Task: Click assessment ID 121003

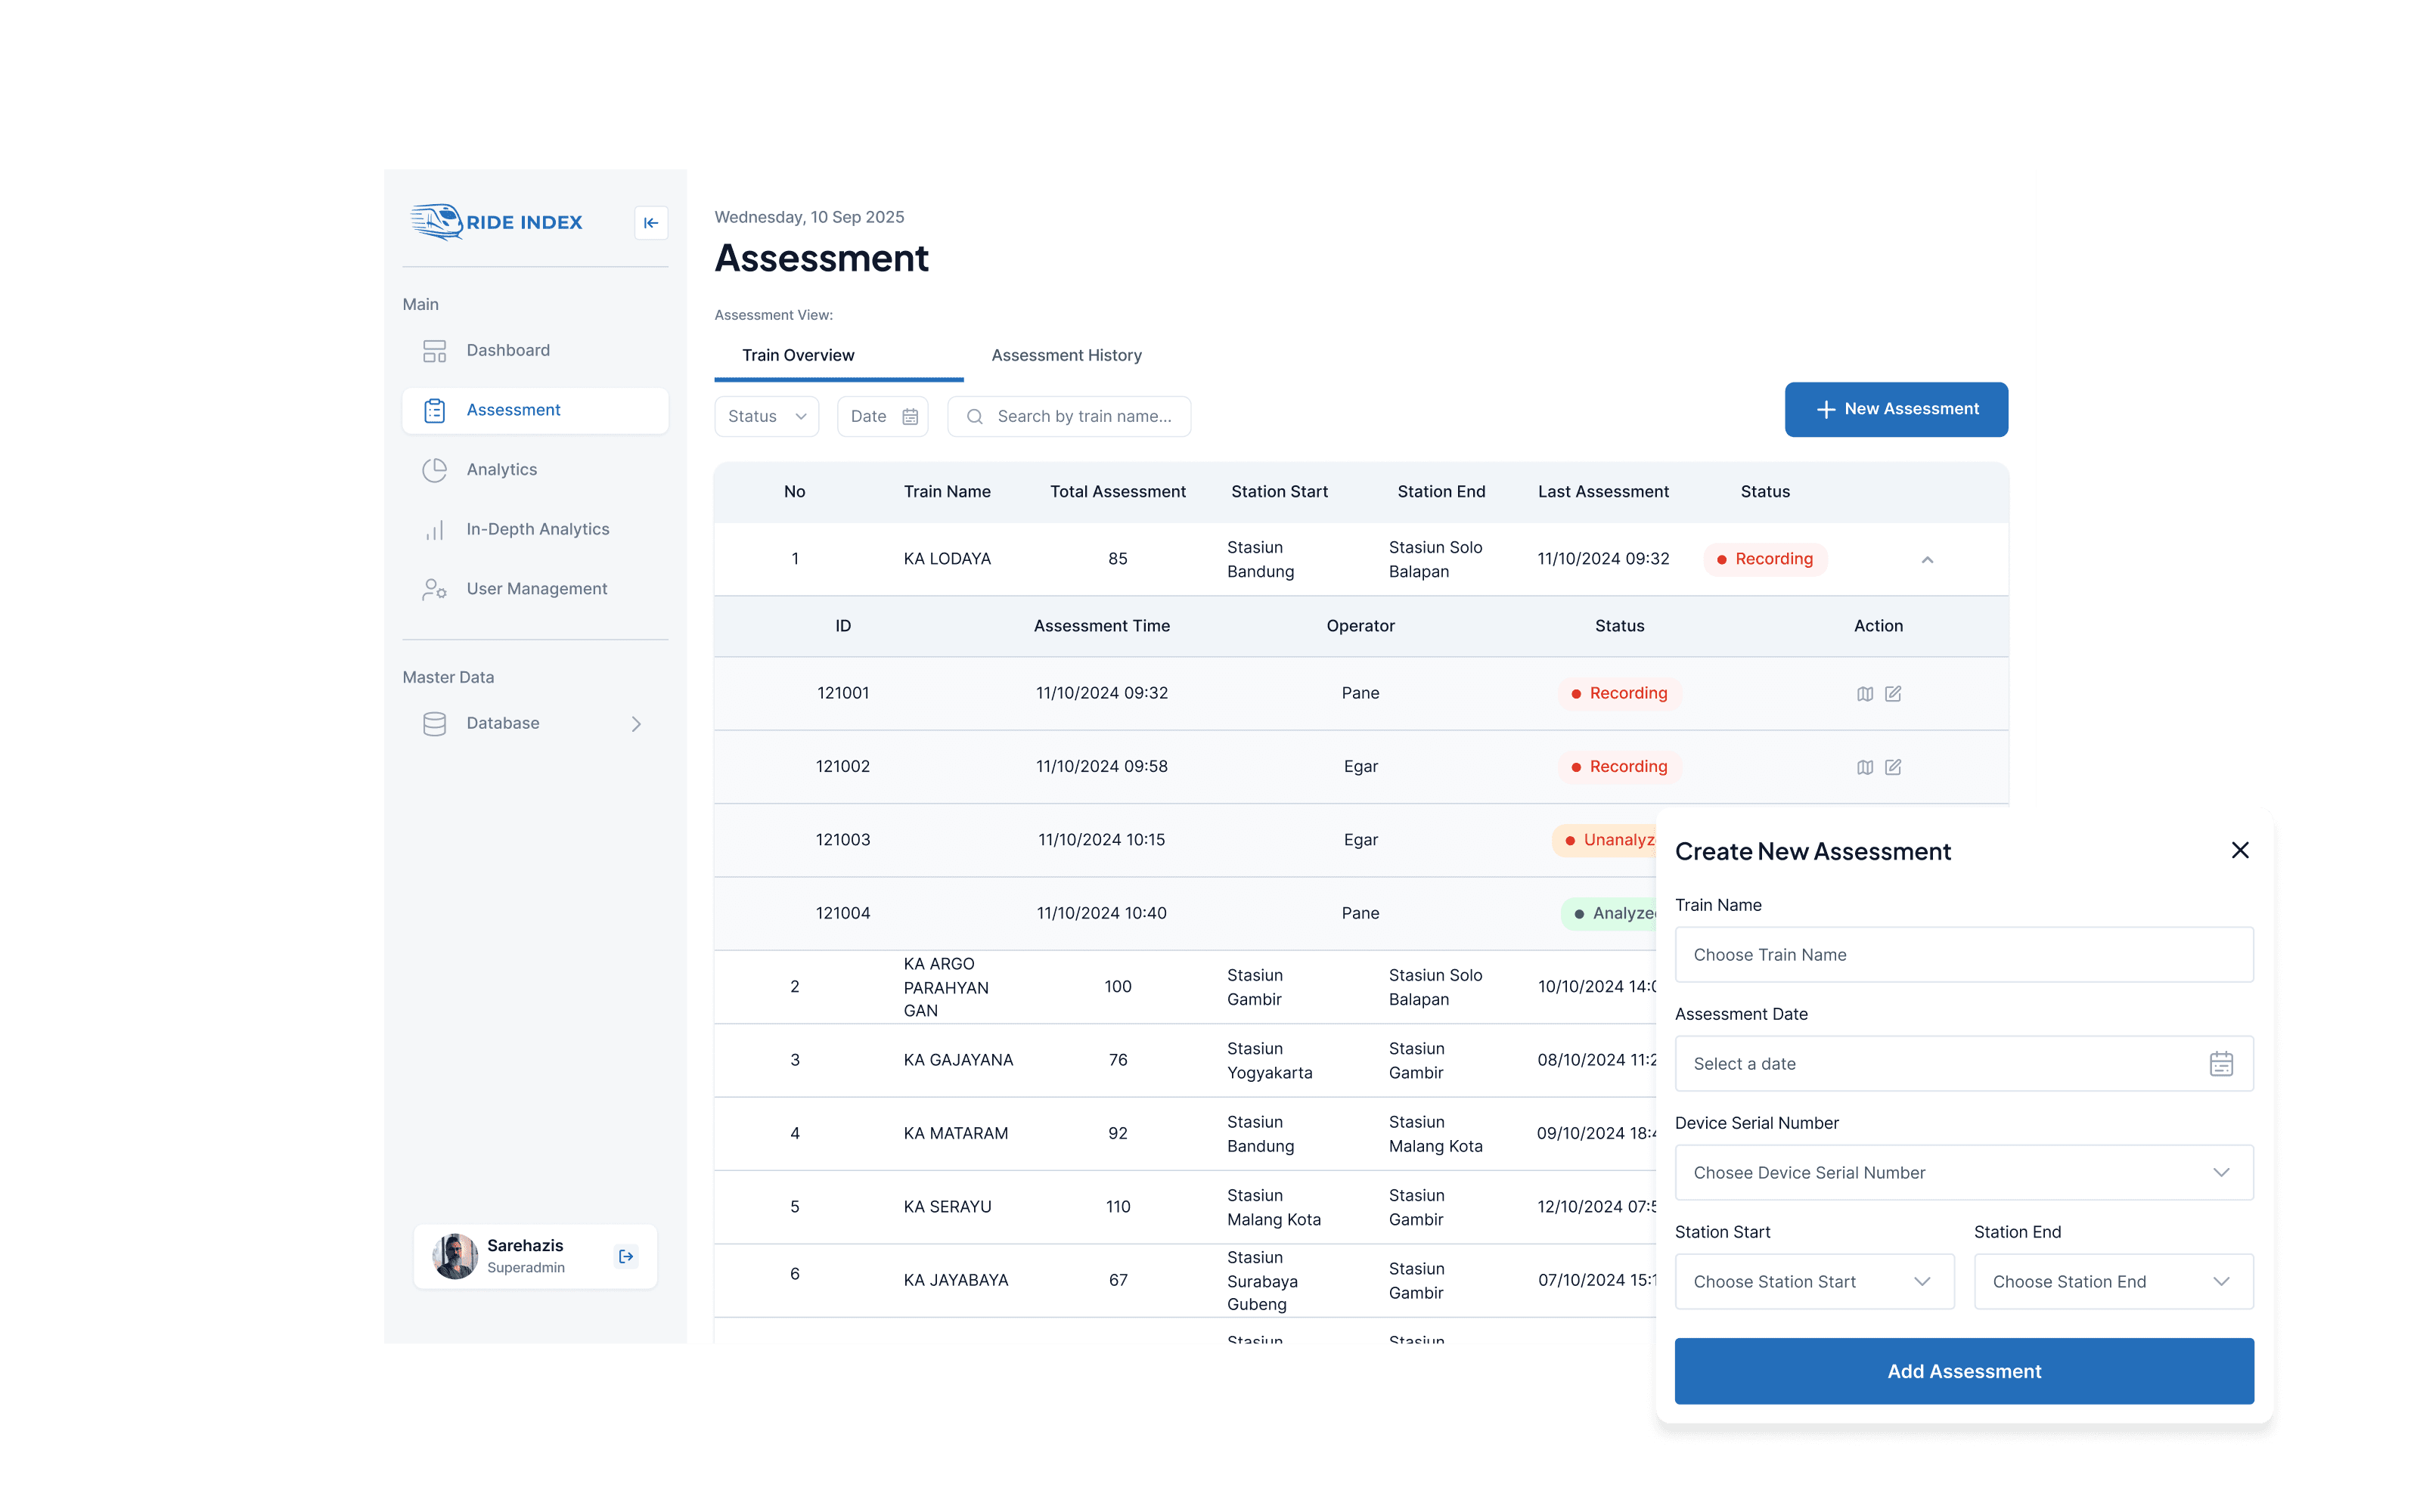Action: tap(843, 840)
